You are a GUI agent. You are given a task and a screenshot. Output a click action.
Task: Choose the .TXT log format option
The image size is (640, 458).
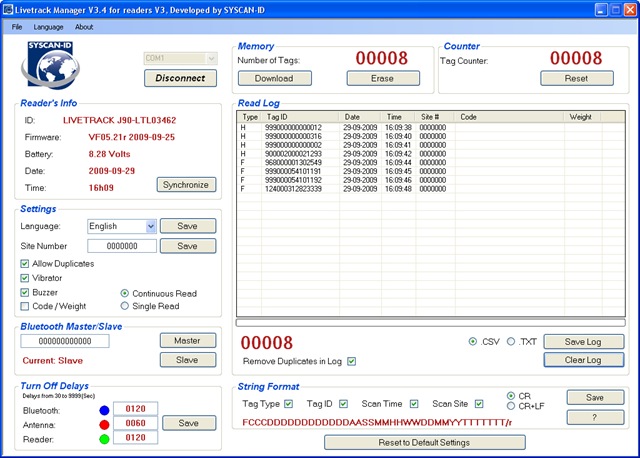(511, 341)
